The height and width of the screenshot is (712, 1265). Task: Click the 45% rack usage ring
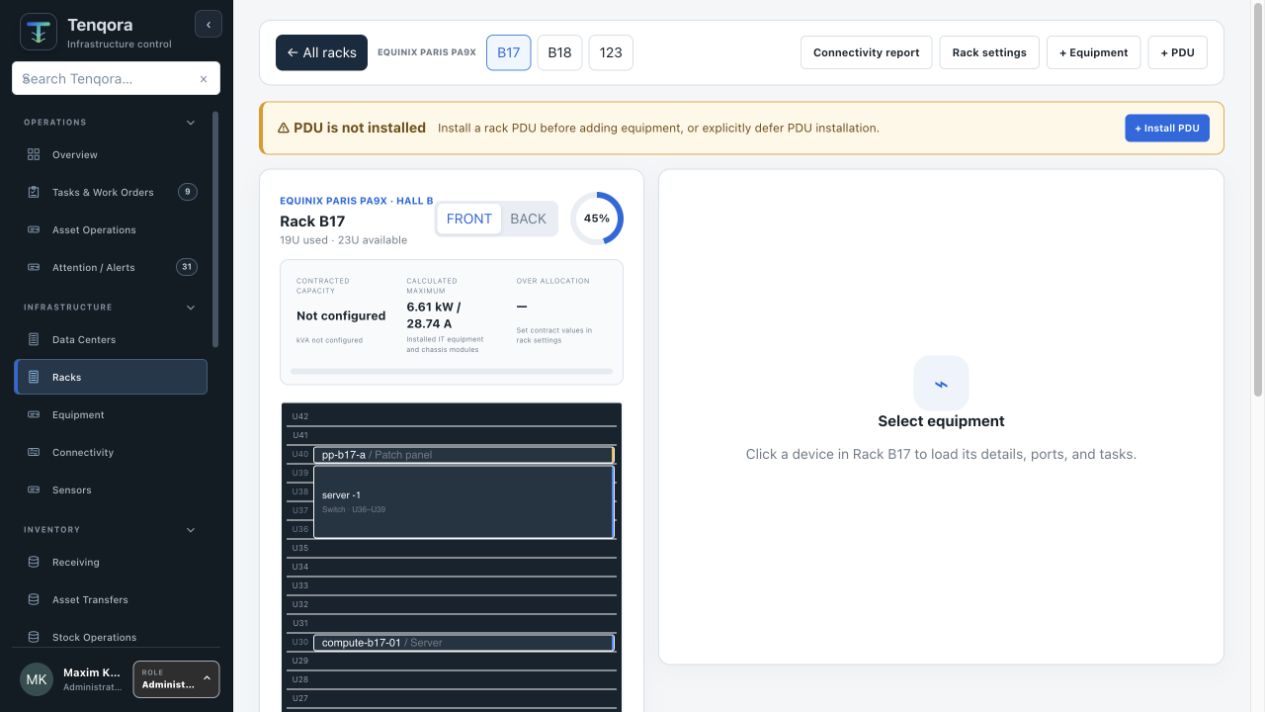point(597,218)
